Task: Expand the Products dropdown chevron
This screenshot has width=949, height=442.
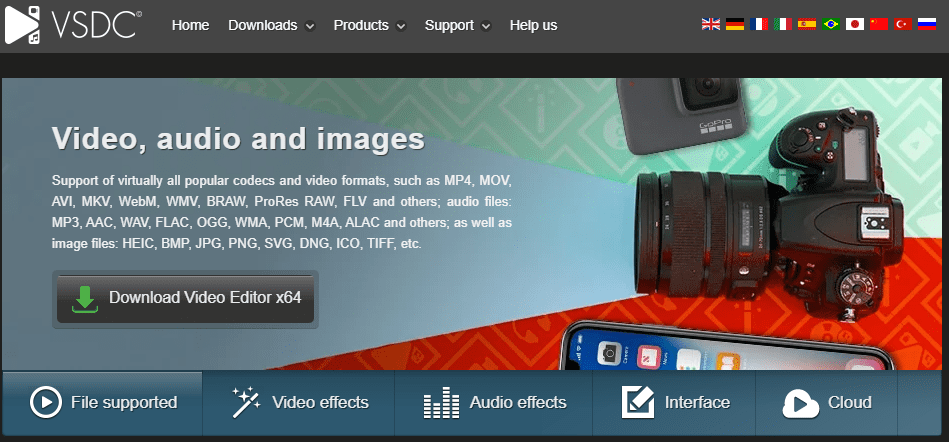Action: pos(401,27)
